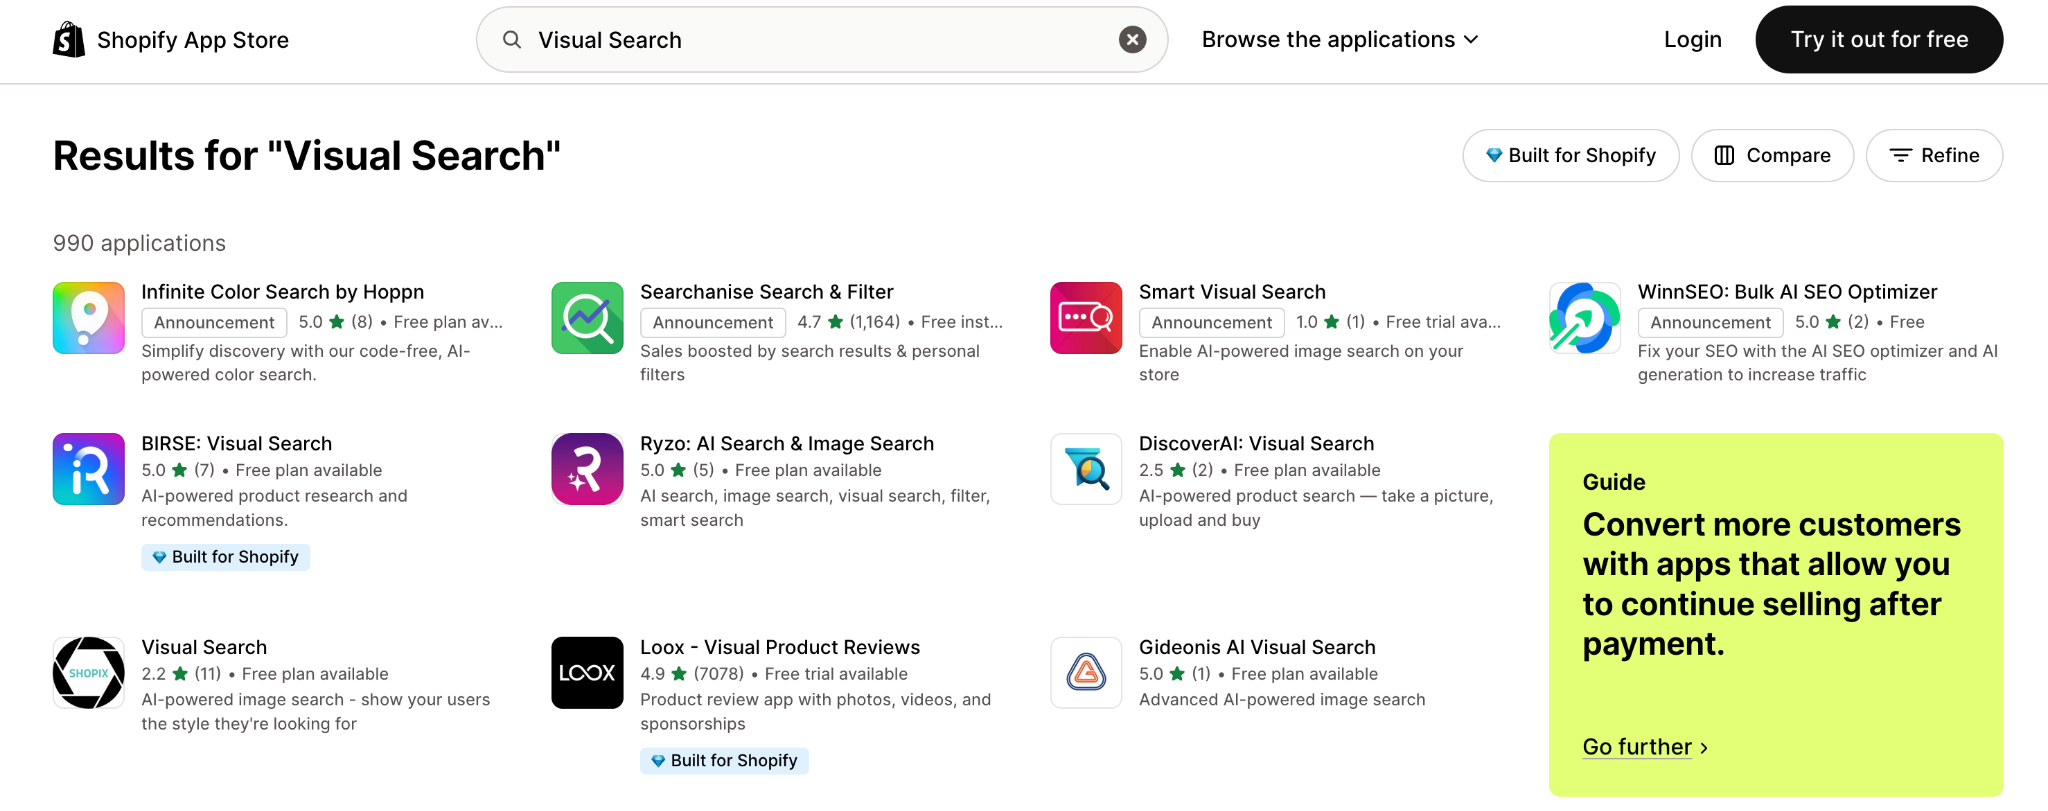This screenshot has width=2048, height=811.
Task: Expand the Browse the applications menu
Action: coord(1340,40)
